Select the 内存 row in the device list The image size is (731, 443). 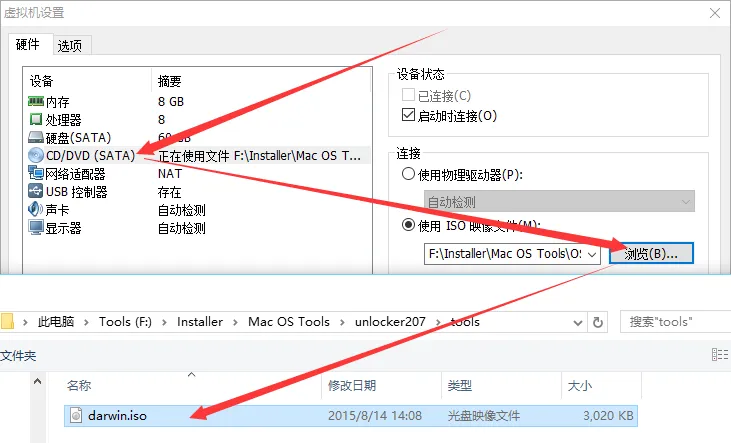click(x=199, y=101)
